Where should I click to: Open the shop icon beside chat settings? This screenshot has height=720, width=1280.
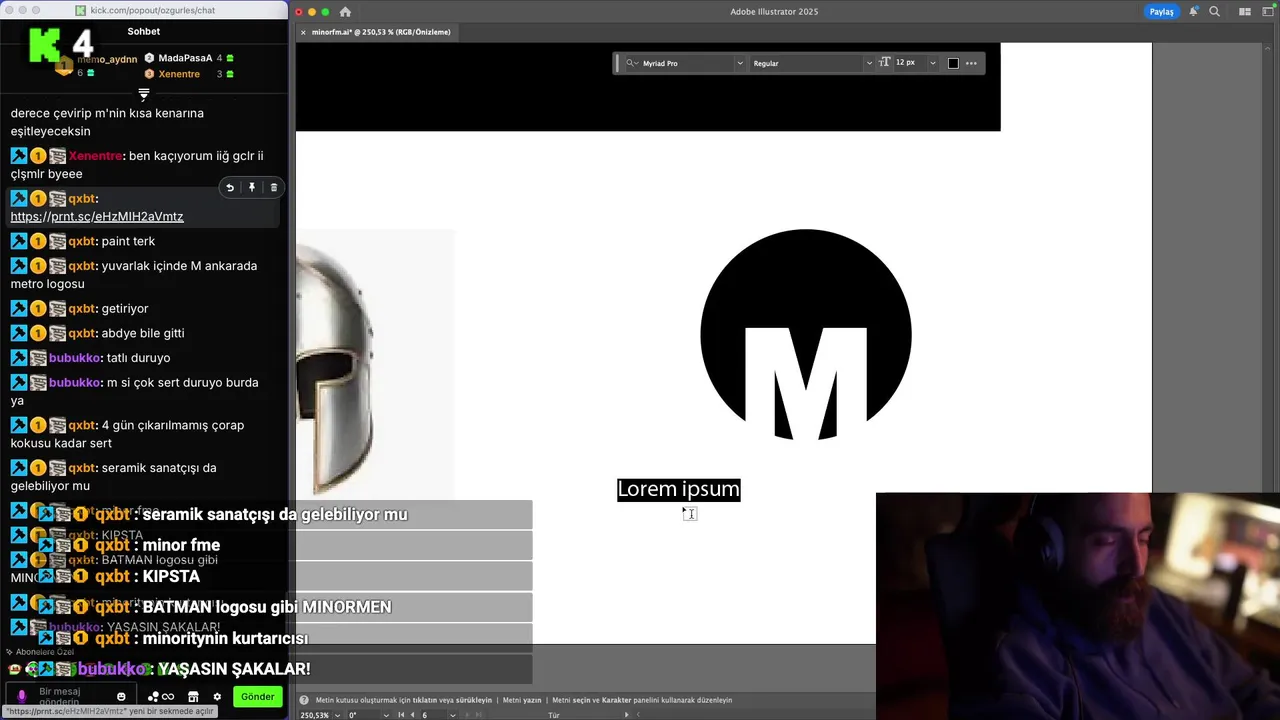(x=193, y=697)
